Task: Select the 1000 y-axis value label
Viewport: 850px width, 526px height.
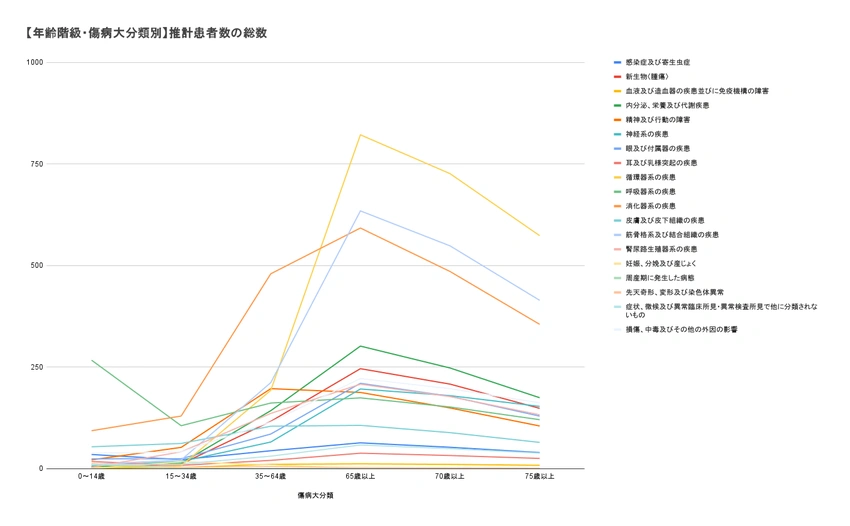Action: (x=35, y=63)
